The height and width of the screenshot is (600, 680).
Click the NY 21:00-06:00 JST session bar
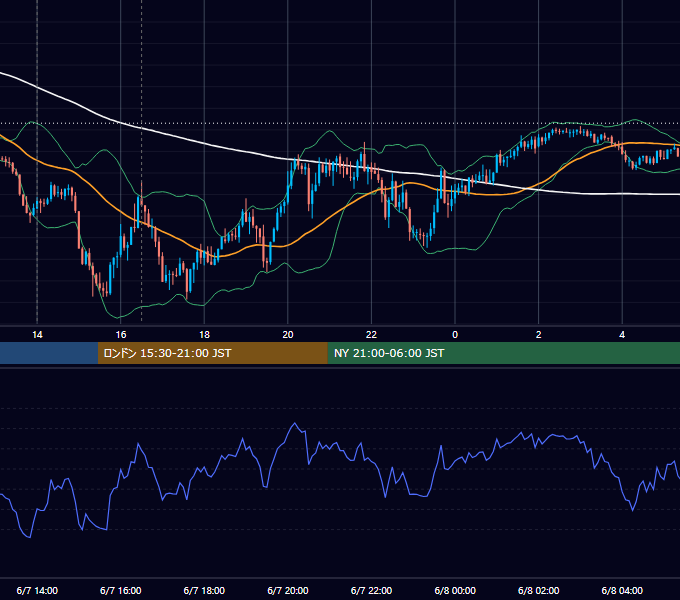503,353
